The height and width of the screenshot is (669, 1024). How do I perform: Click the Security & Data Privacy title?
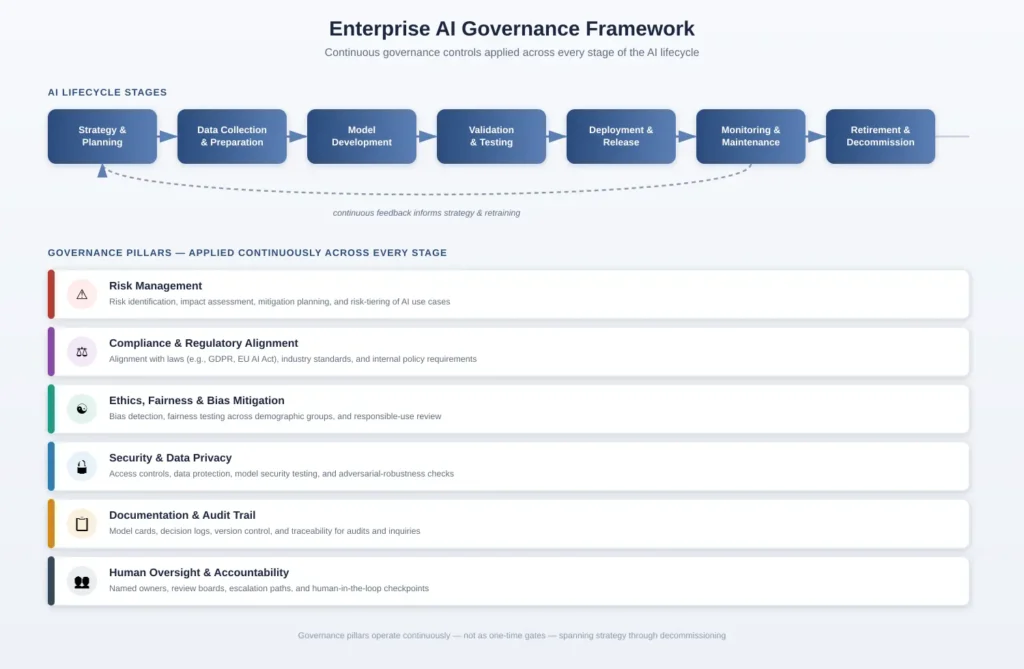point(170,458)
